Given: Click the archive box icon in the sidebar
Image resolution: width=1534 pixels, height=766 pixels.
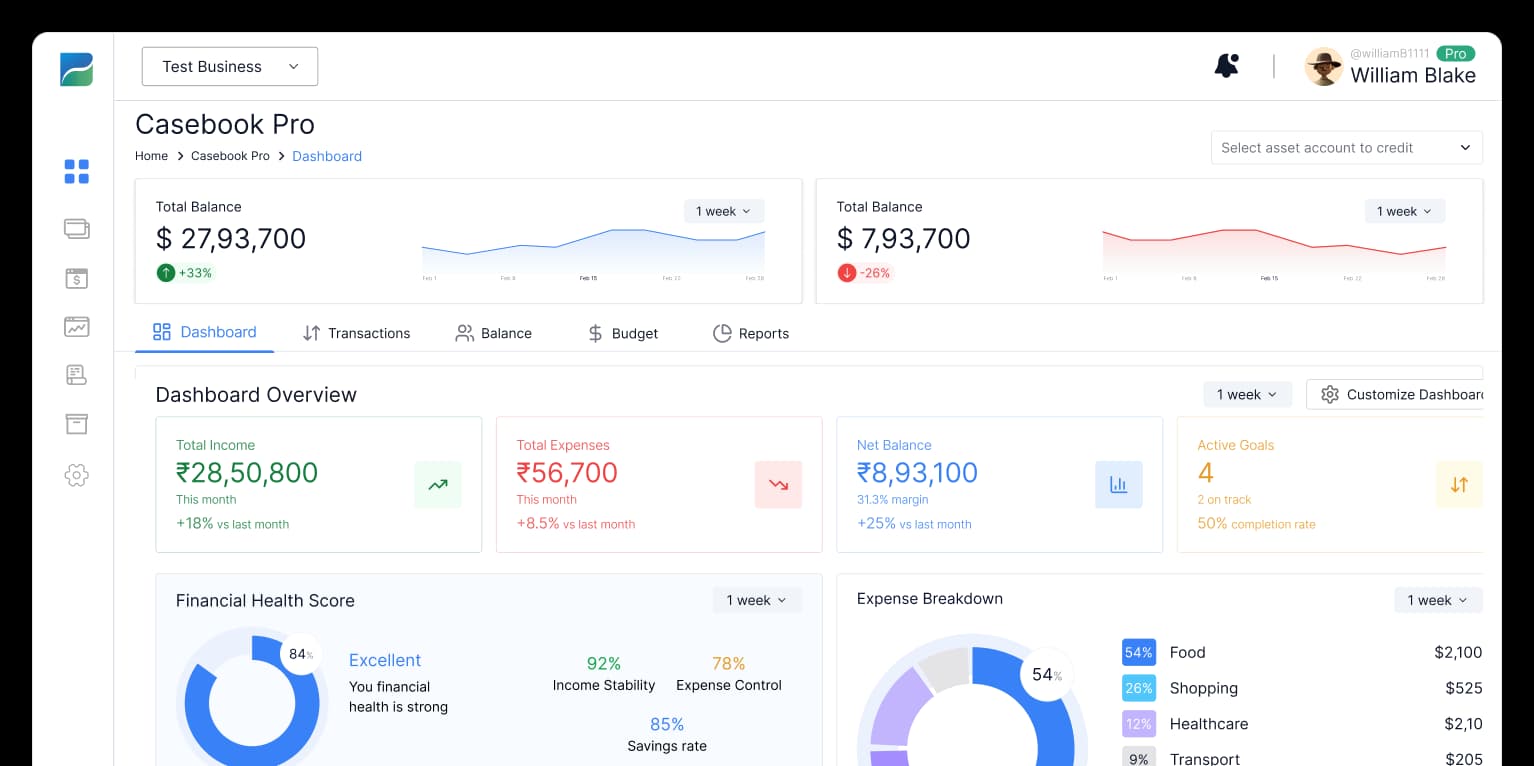Looking at the screenshot, I should 76,423.
